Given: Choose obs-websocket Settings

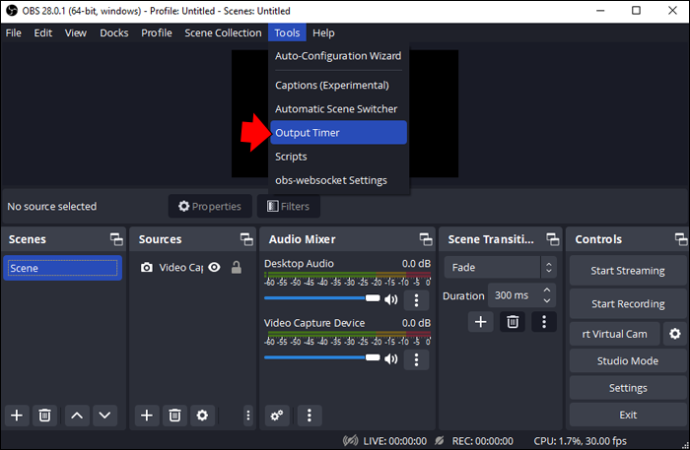Looking at the screenshot, I should point(338,180).
